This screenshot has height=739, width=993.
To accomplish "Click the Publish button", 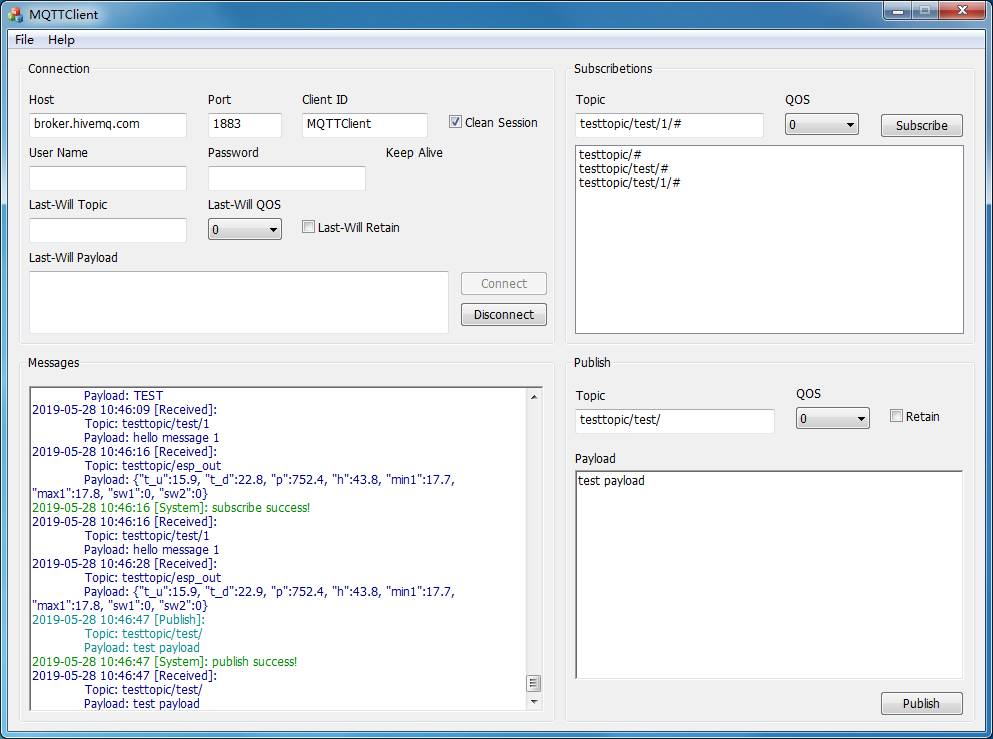I will (922, 704).
